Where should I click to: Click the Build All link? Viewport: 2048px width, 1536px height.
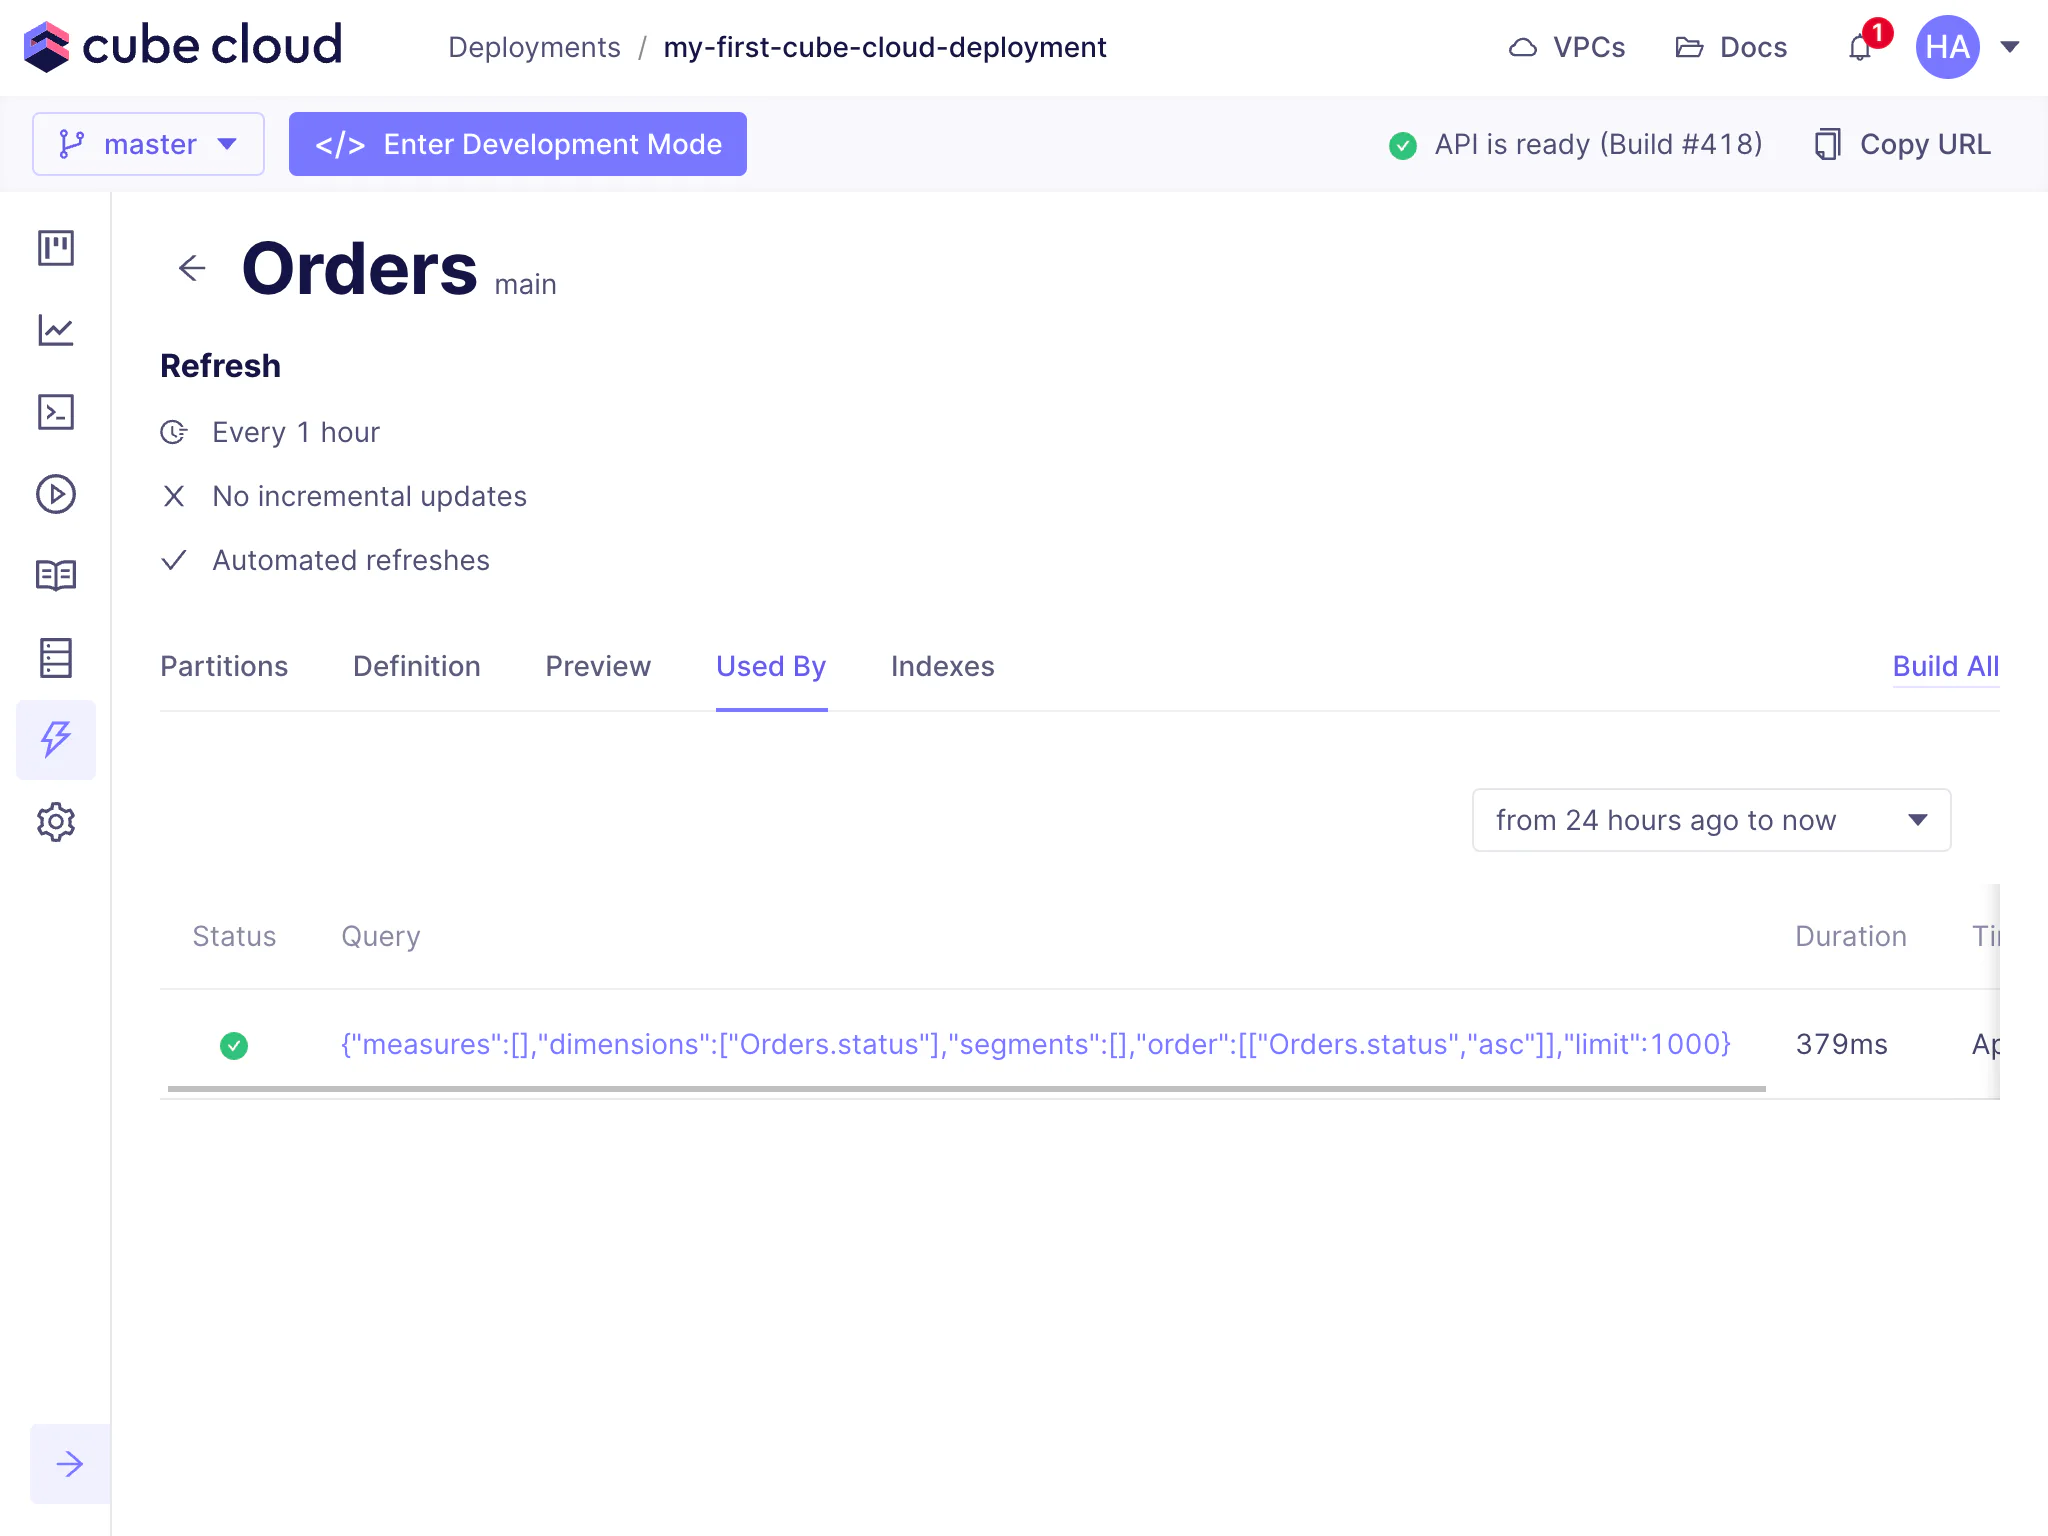[x=1945, y=666]
